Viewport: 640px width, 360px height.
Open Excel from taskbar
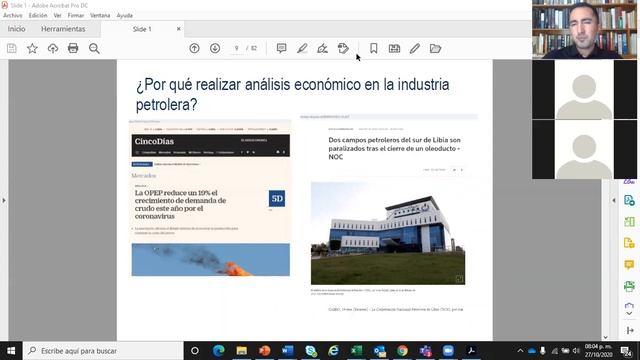(356, 351)
